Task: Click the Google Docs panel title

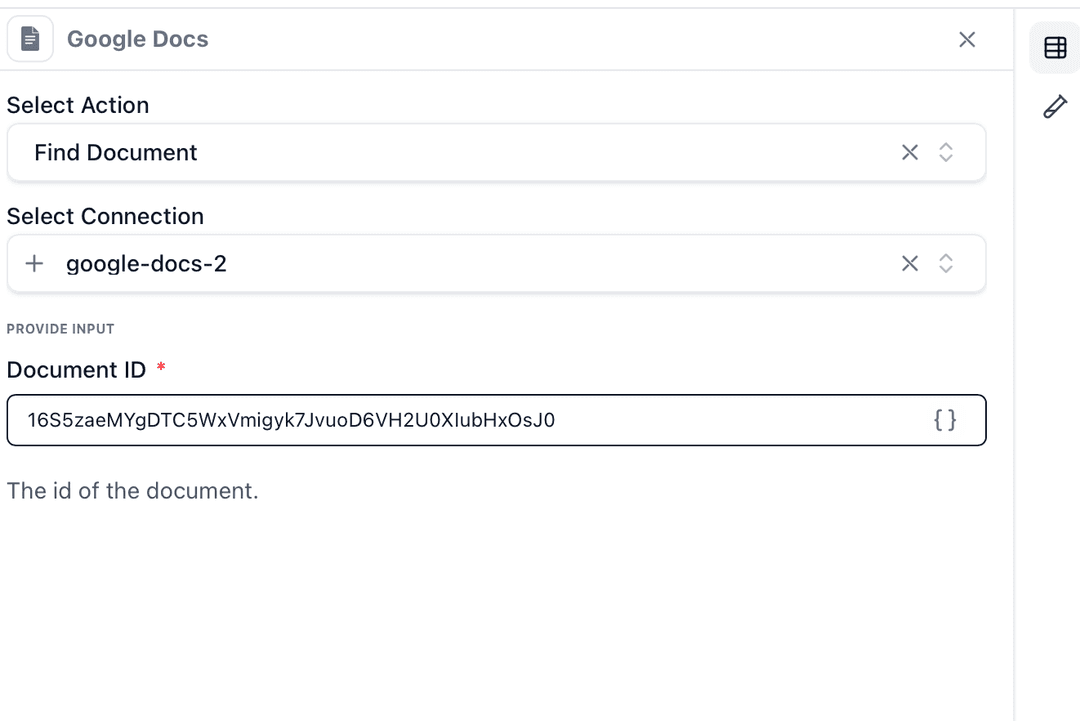Action: click(x=137, y=38)
